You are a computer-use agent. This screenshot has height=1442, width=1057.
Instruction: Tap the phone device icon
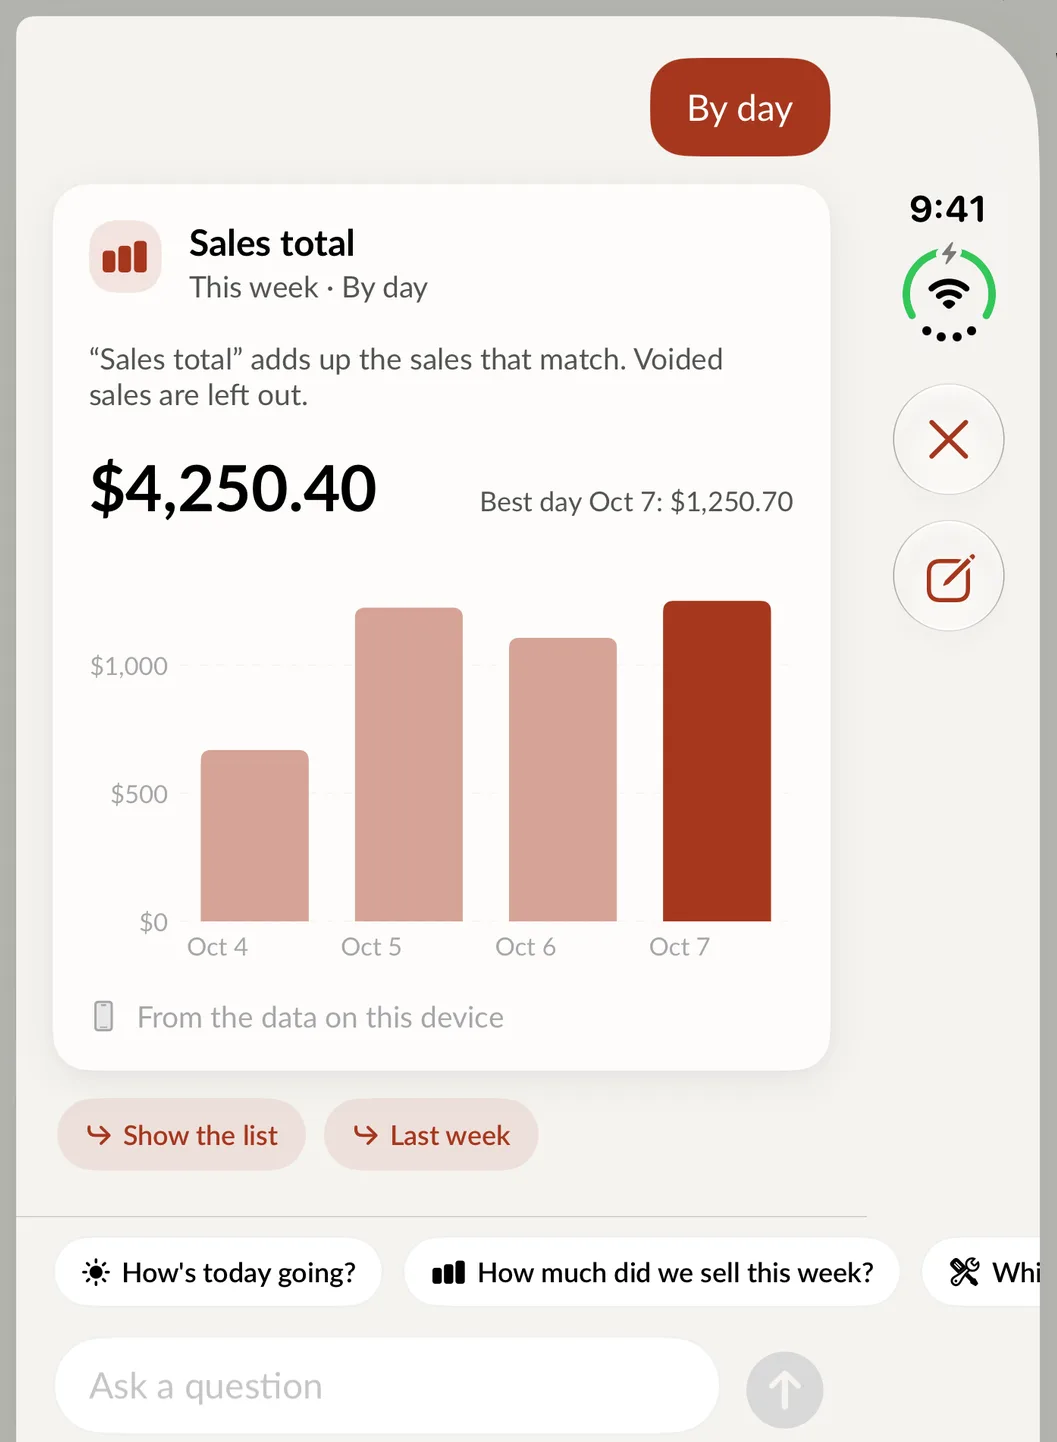[x=103, y=1016]
